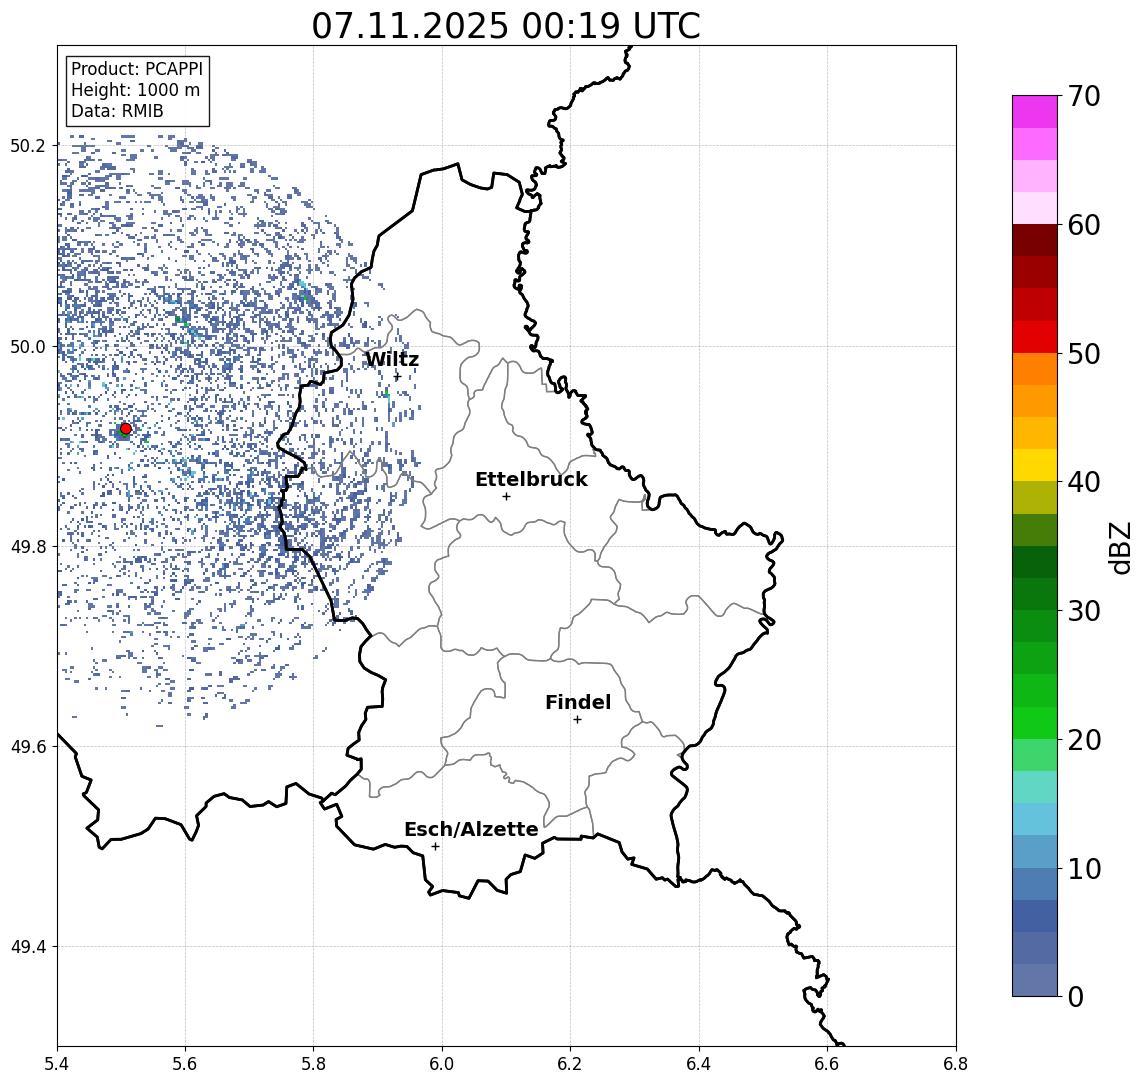The image size is (1145, 1084).
Task: Click the latitude tick label 49.6
Action: [27, 747]
